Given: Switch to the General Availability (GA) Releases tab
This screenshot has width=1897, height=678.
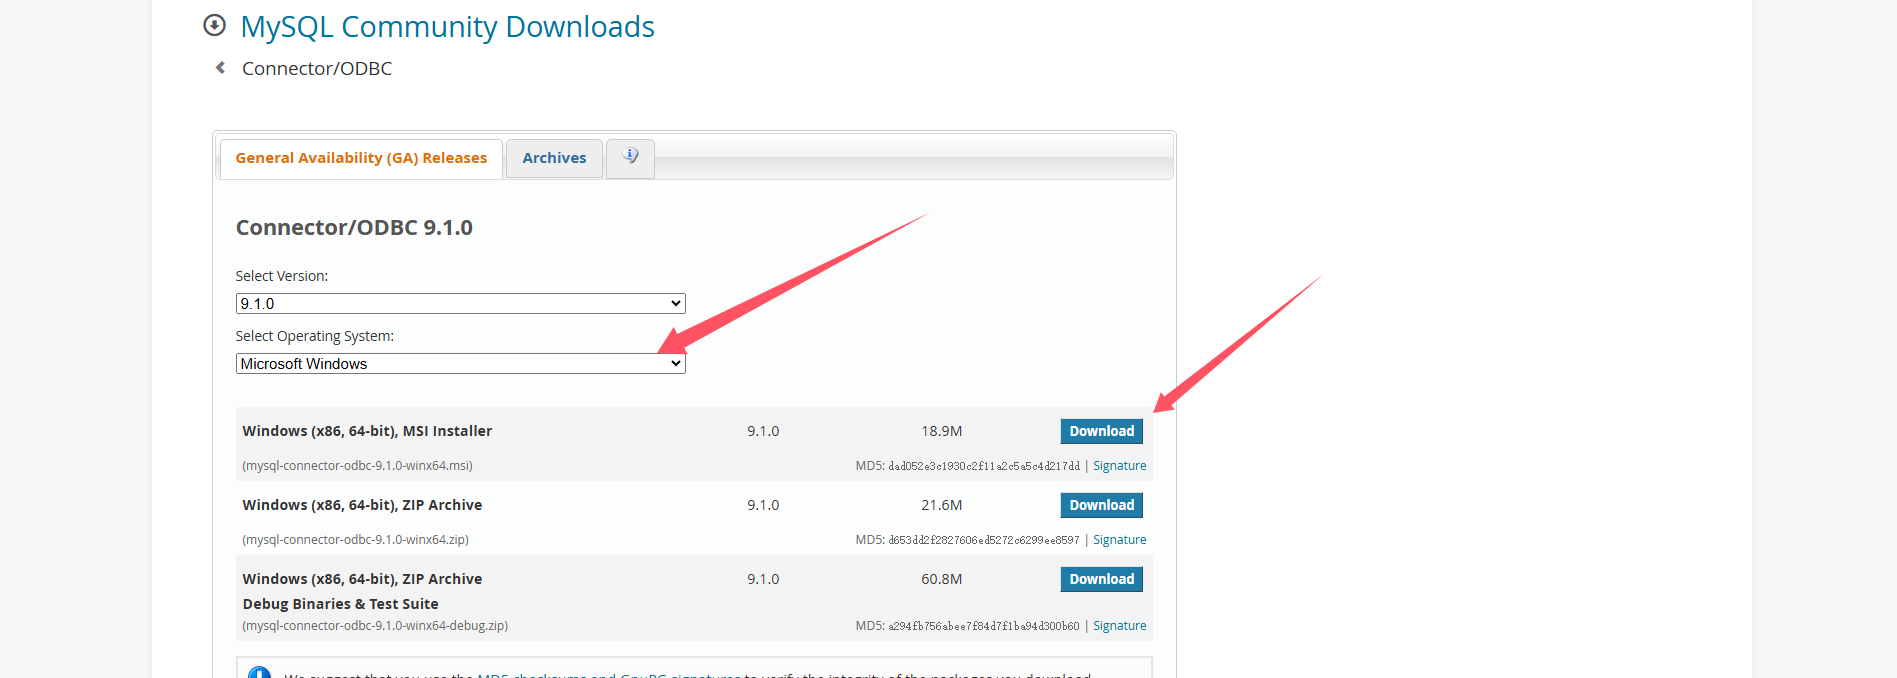Looking at the screenshot, I should 361,158.
